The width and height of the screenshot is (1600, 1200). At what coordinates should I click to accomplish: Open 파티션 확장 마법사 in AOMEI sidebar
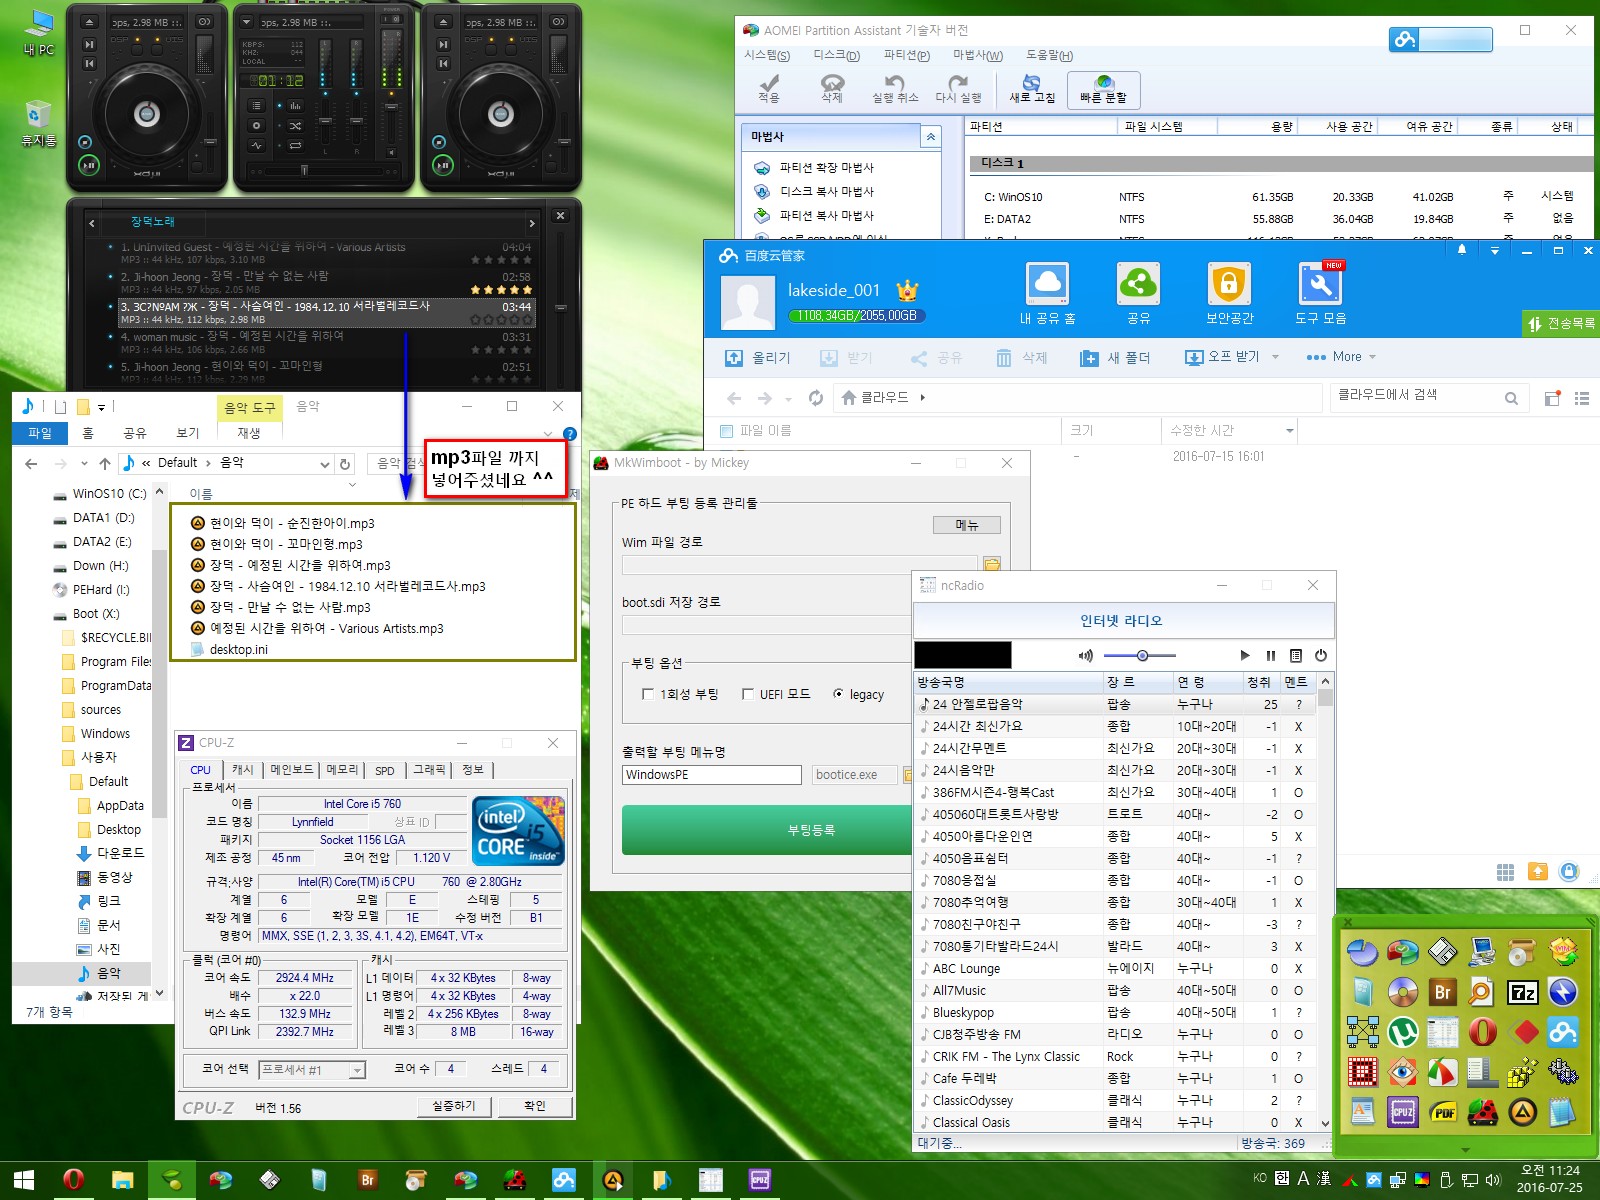click(826, 167)
